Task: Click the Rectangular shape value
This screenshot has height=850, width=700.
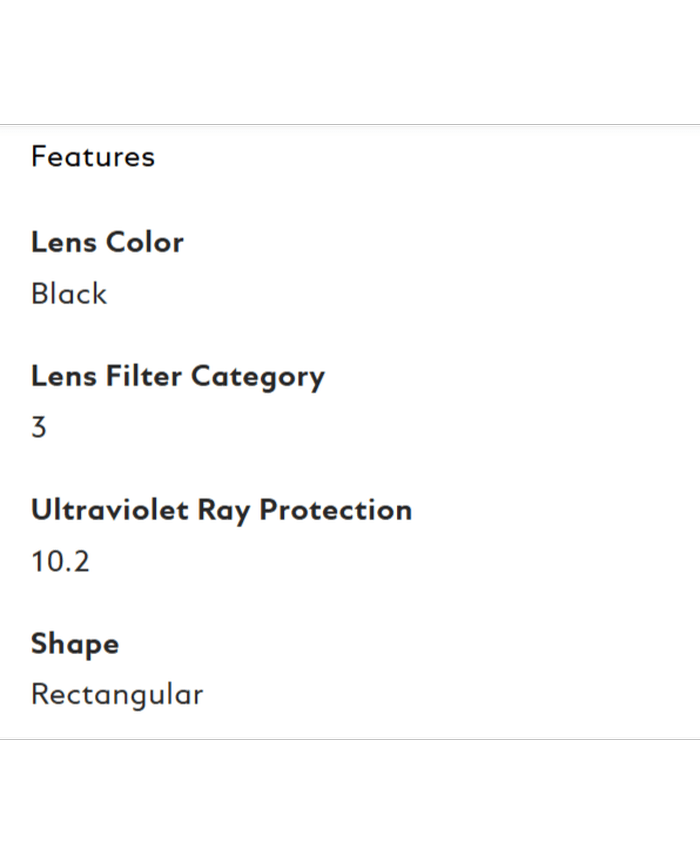Action: [117, 694]
